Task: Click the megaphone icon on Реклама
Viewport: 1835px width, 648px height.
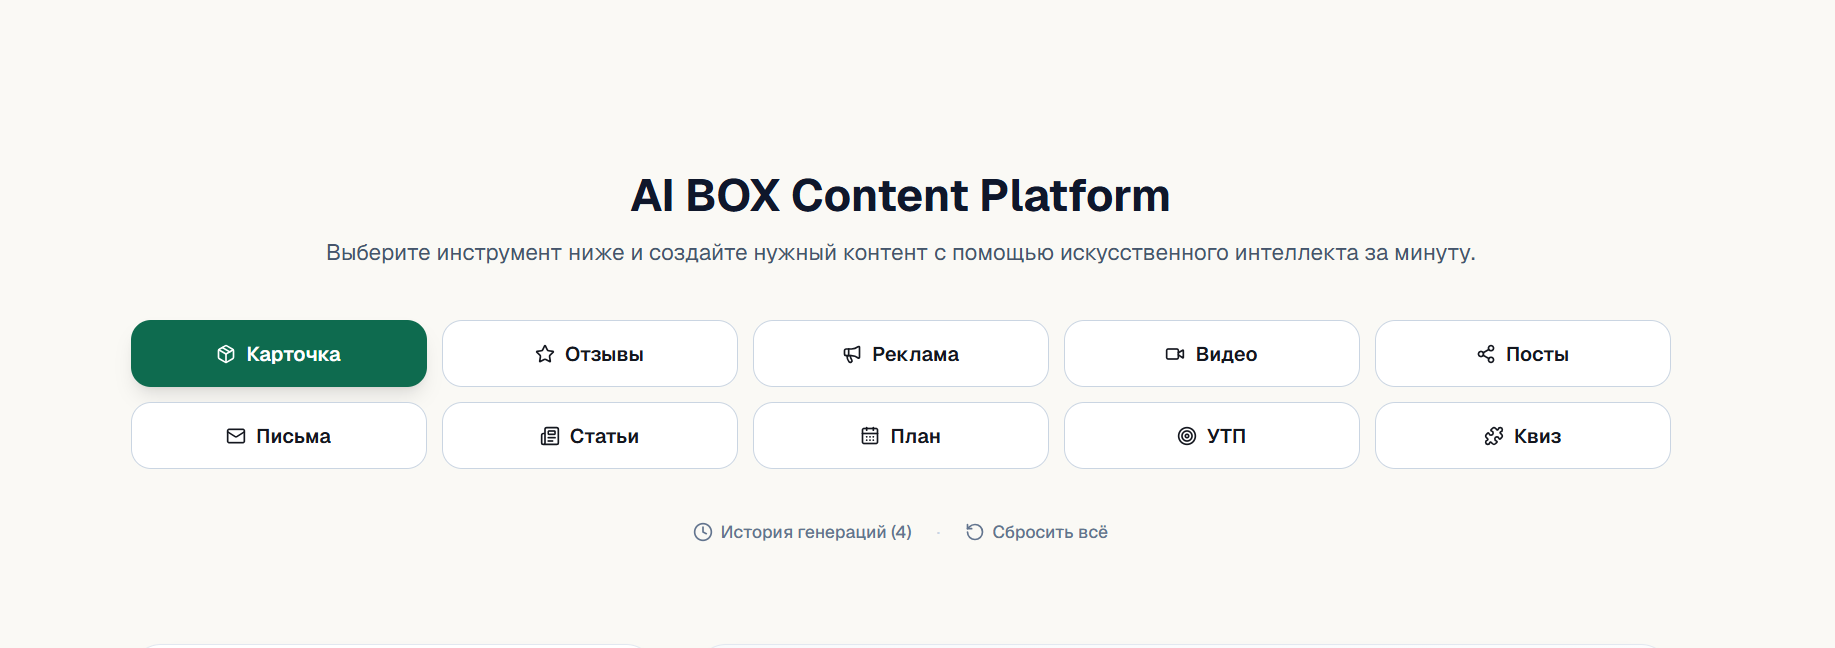Action: [x=852, y=354]
